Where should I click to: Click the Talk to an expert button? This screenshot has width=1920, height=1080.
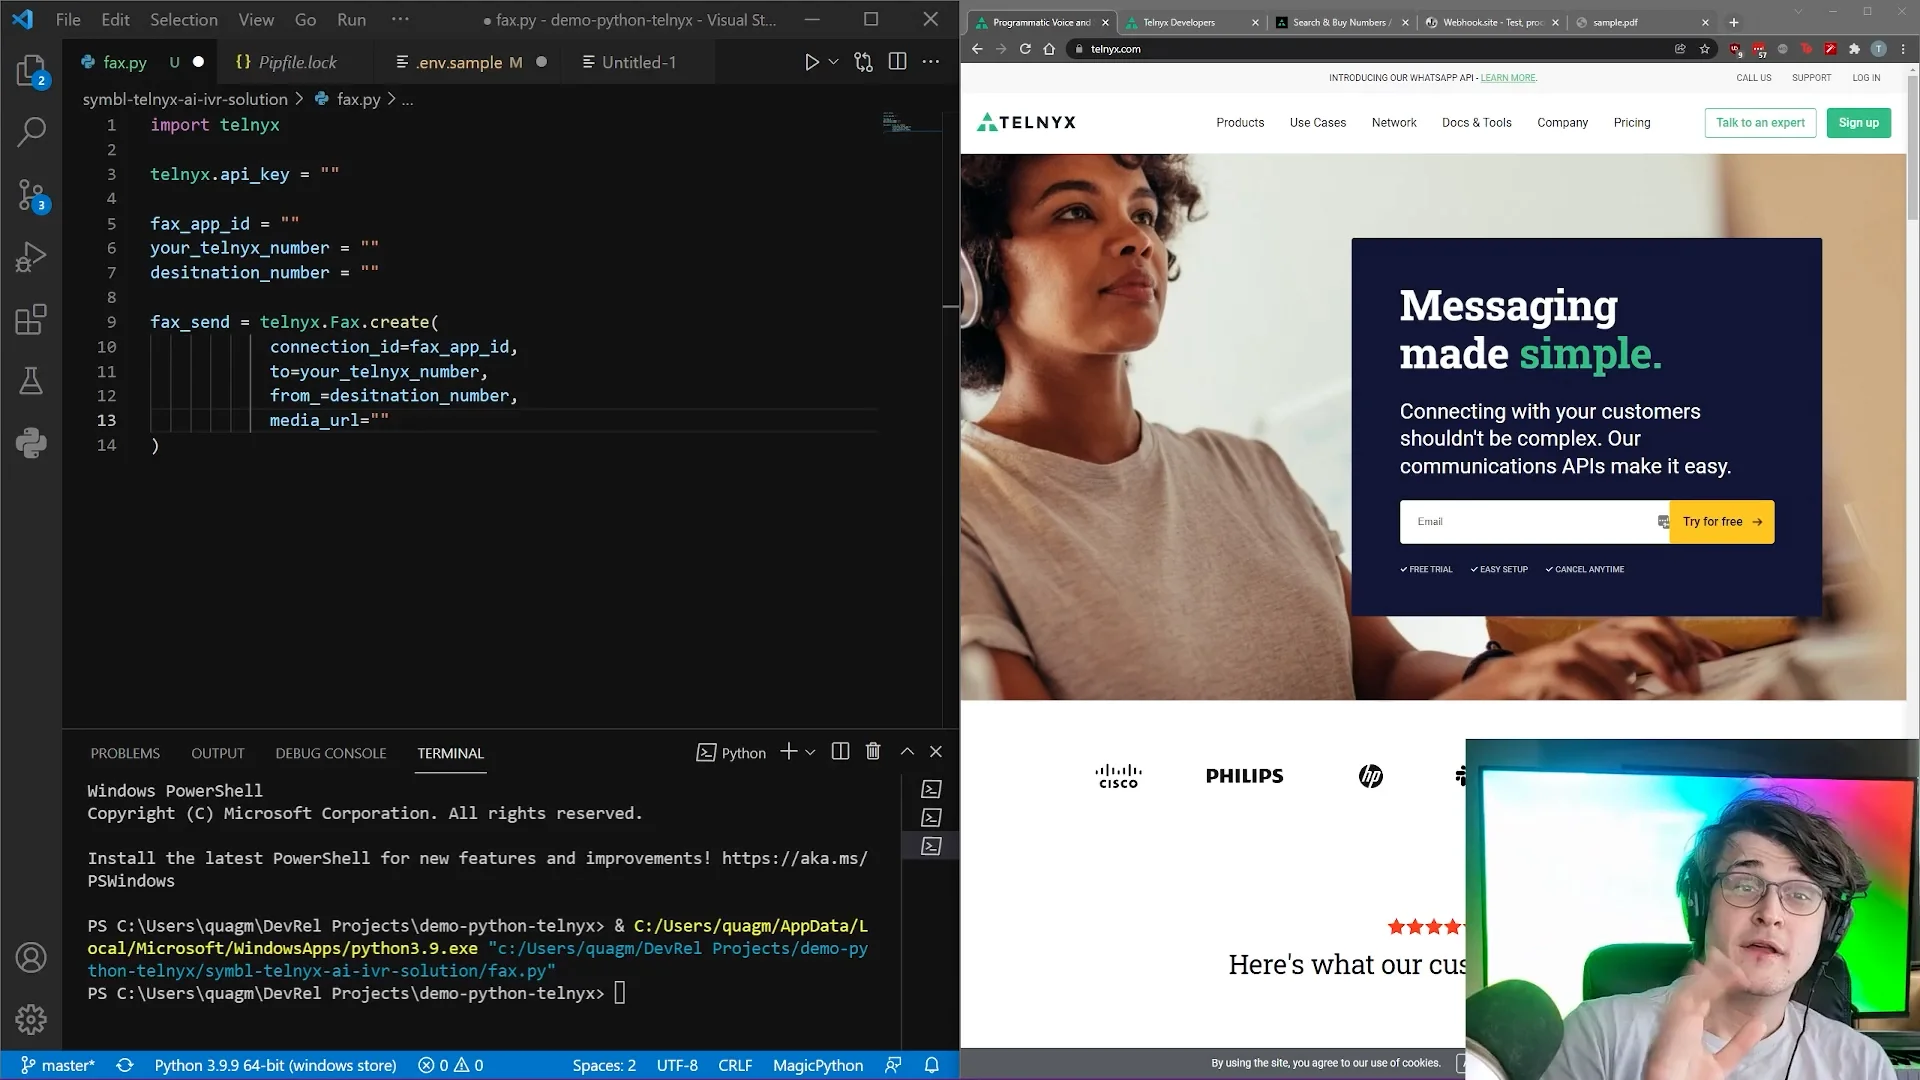pos(1760,123)
